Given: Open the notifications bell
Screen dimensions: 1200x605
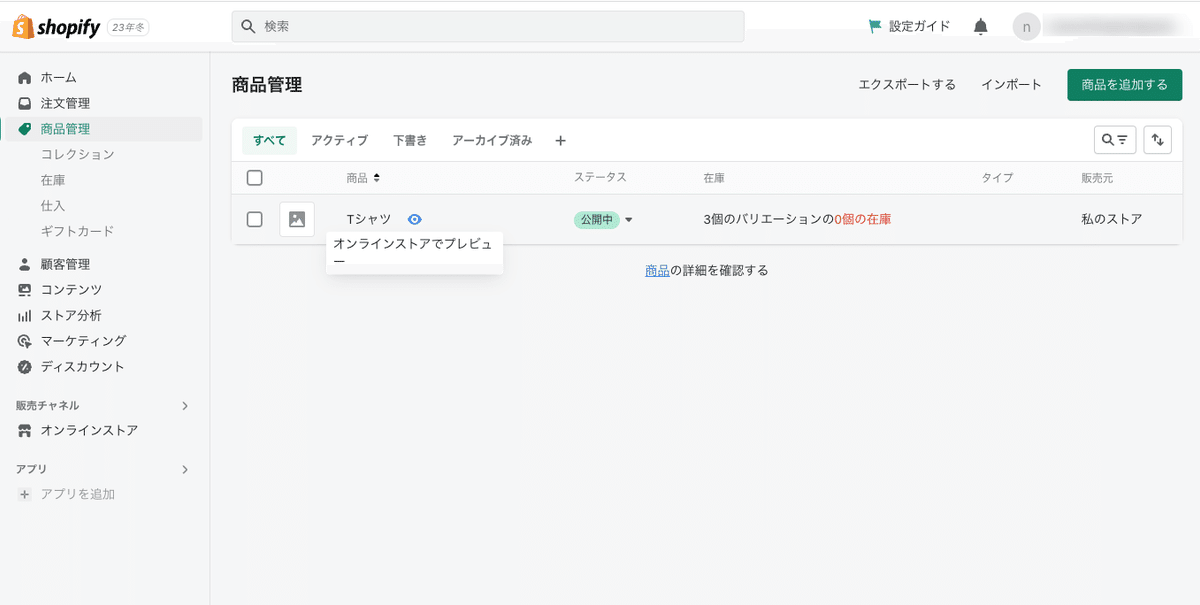Looking at the screenshot, I should click(x=980, y=26).
